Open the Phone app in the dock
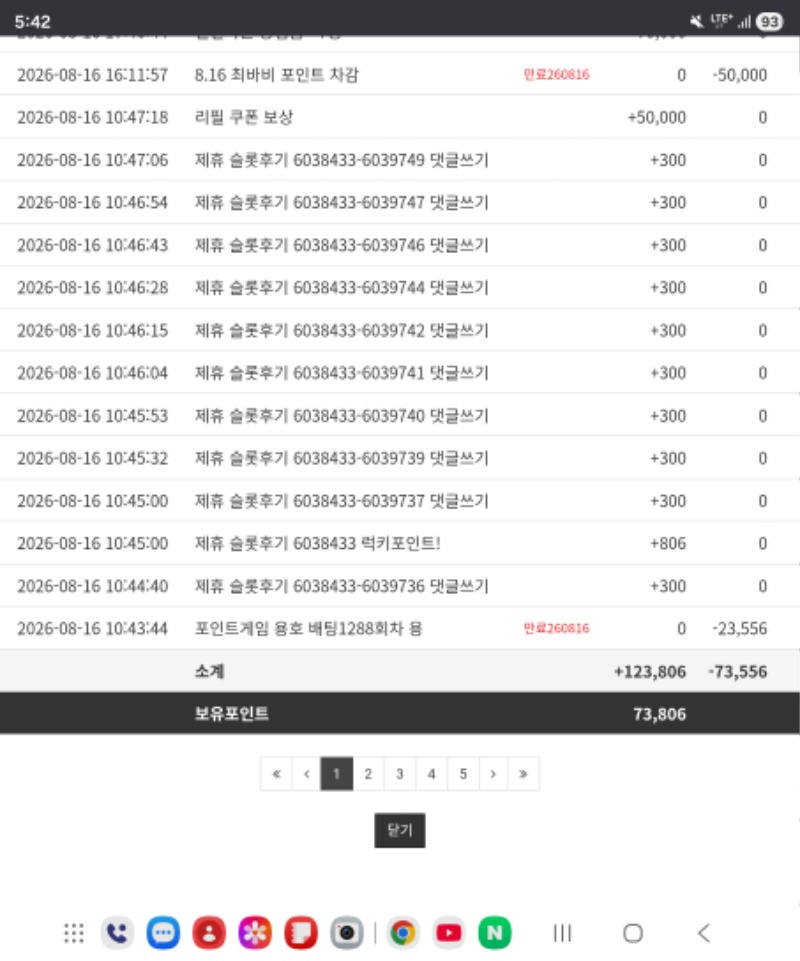 click(x=117, y=933)
